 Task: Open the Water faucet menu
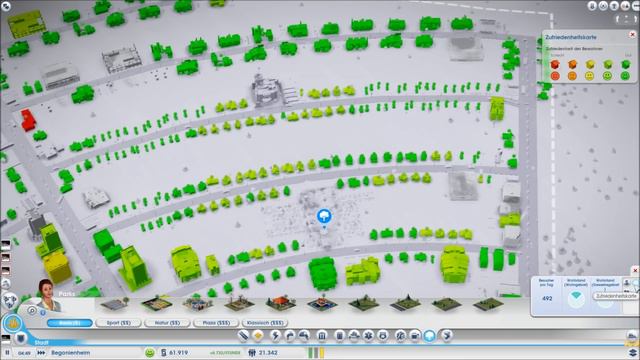[x=289, y=336]
